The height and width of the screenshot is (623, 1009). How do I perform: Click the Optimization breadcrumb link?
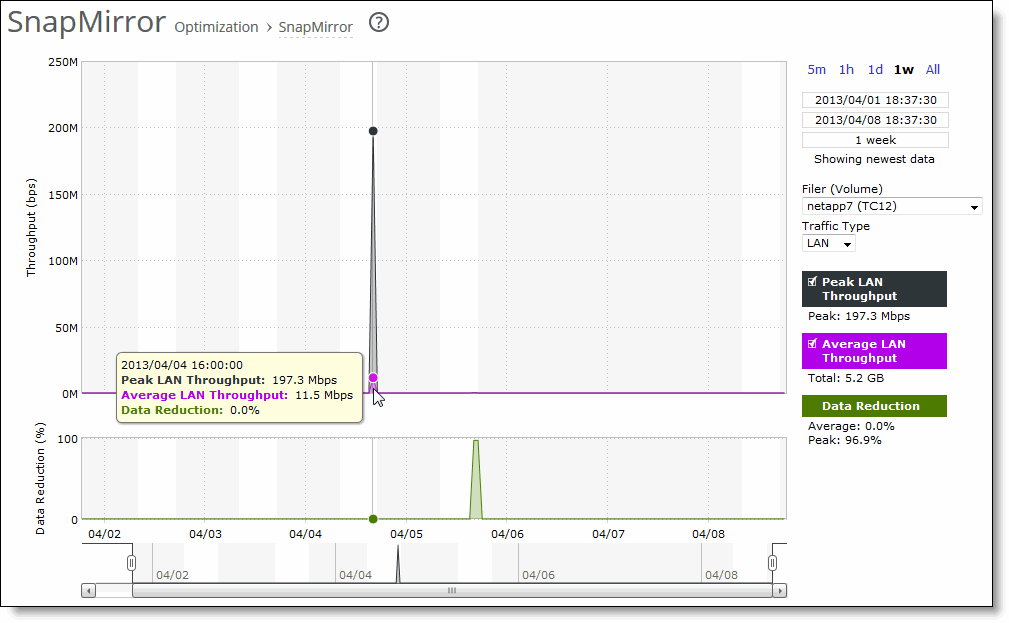pyautogui.click(x=216, y=27)
